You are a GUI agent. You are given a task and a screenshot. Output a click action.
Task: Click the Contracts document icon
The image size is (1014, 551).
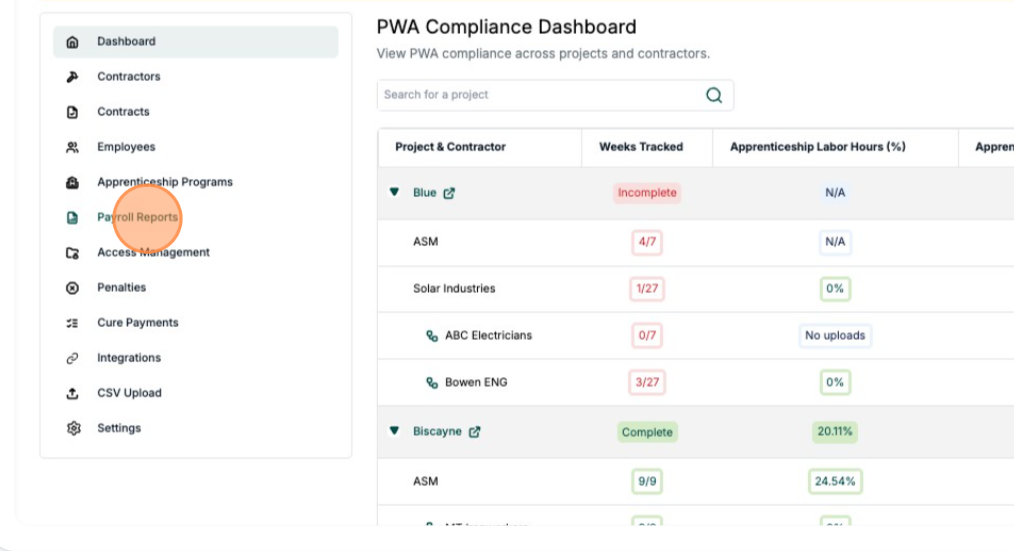click(x=71, y=112)
